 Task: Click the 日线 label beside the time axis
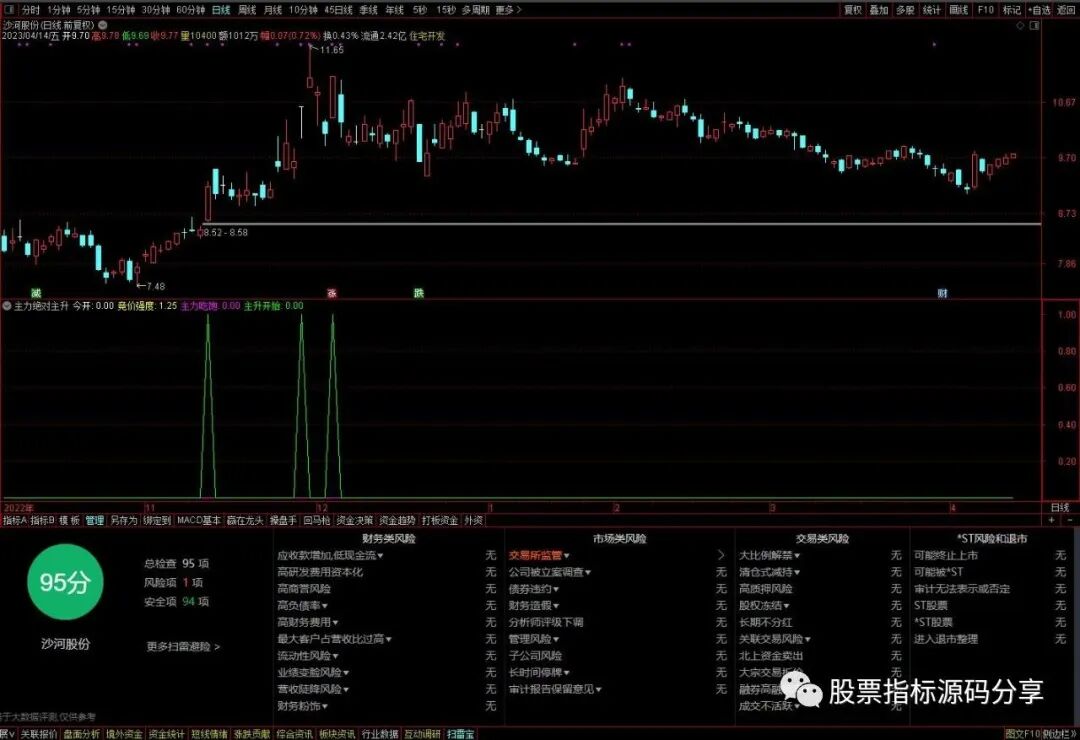click(1060, 508)
